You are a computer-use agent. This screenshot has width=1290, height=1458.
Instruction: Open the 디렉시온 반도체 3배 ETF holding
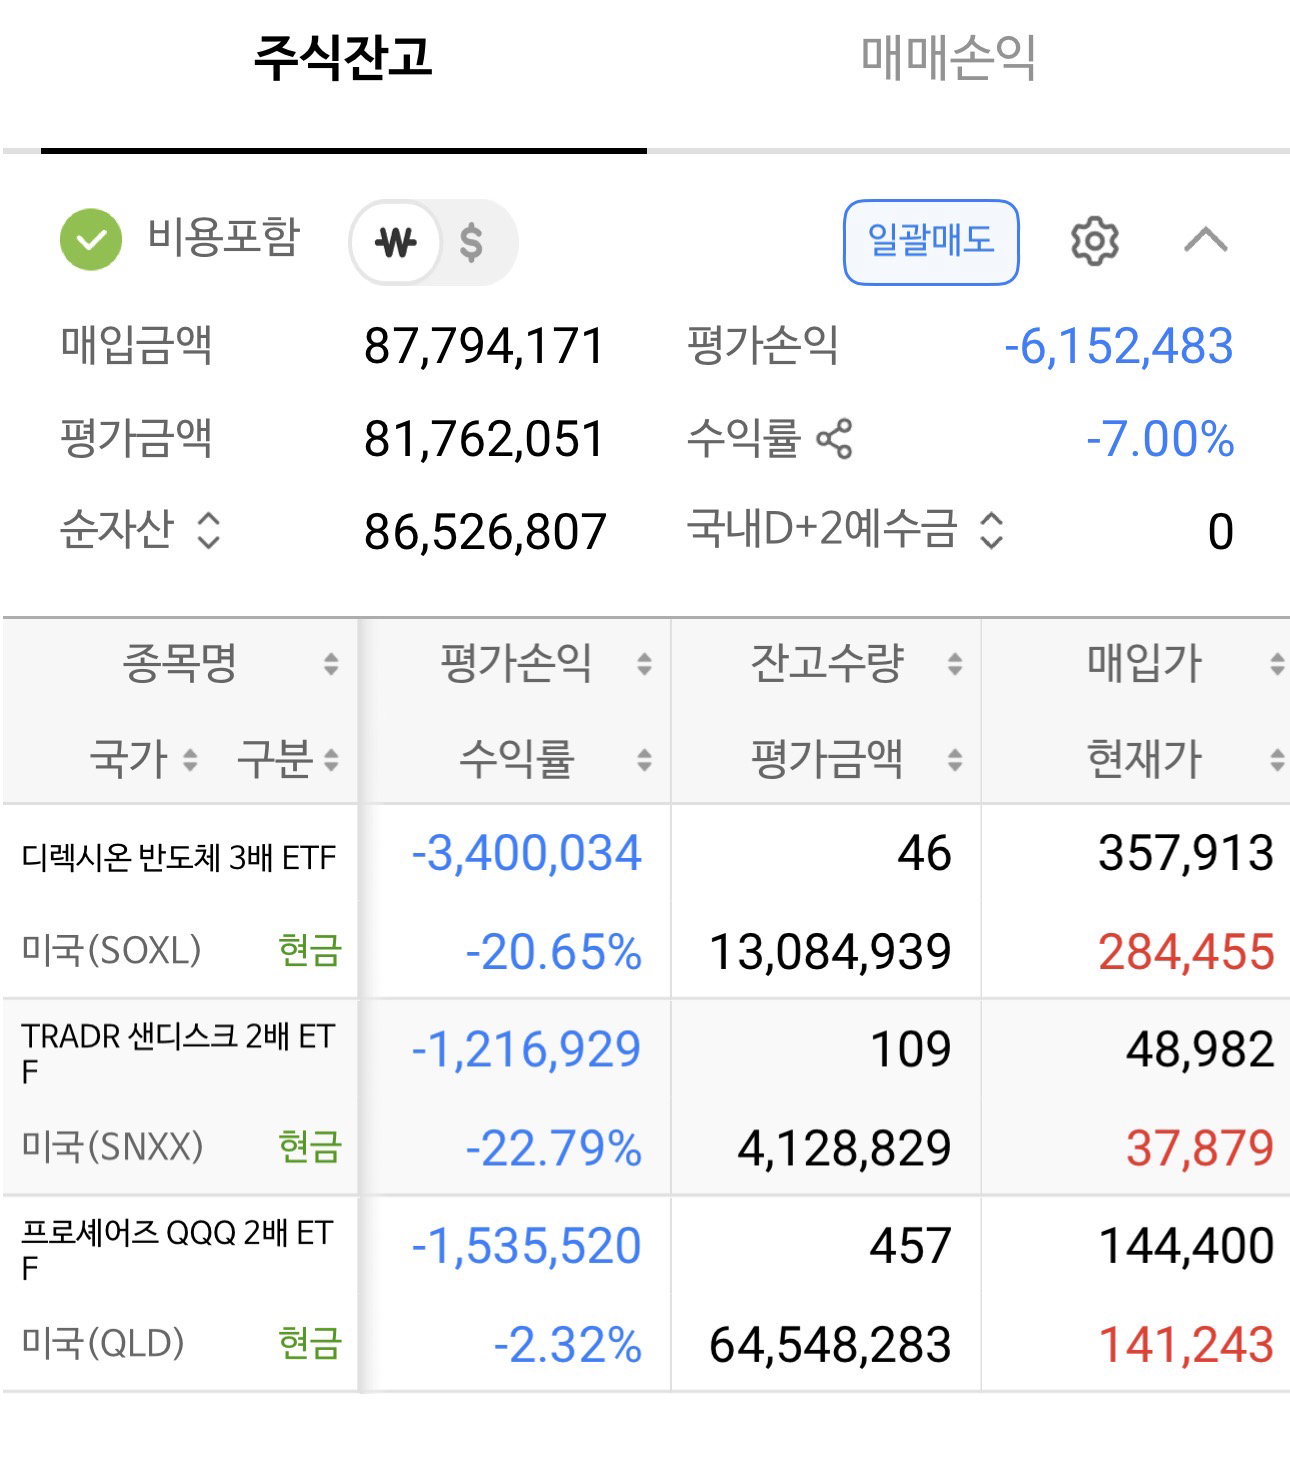click(x=645, y=901)
